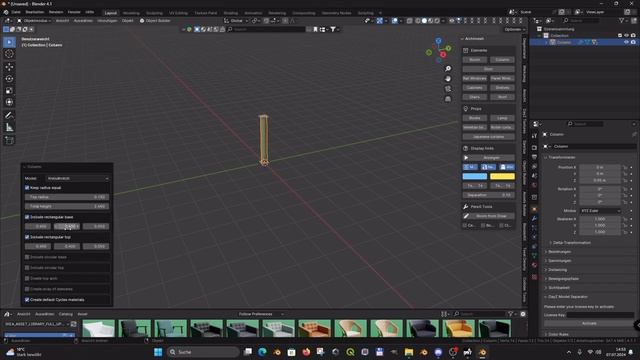Switch to UV Editing workspace tab
This screenshot has height=360, width=640.
click(x=178, y=13)
